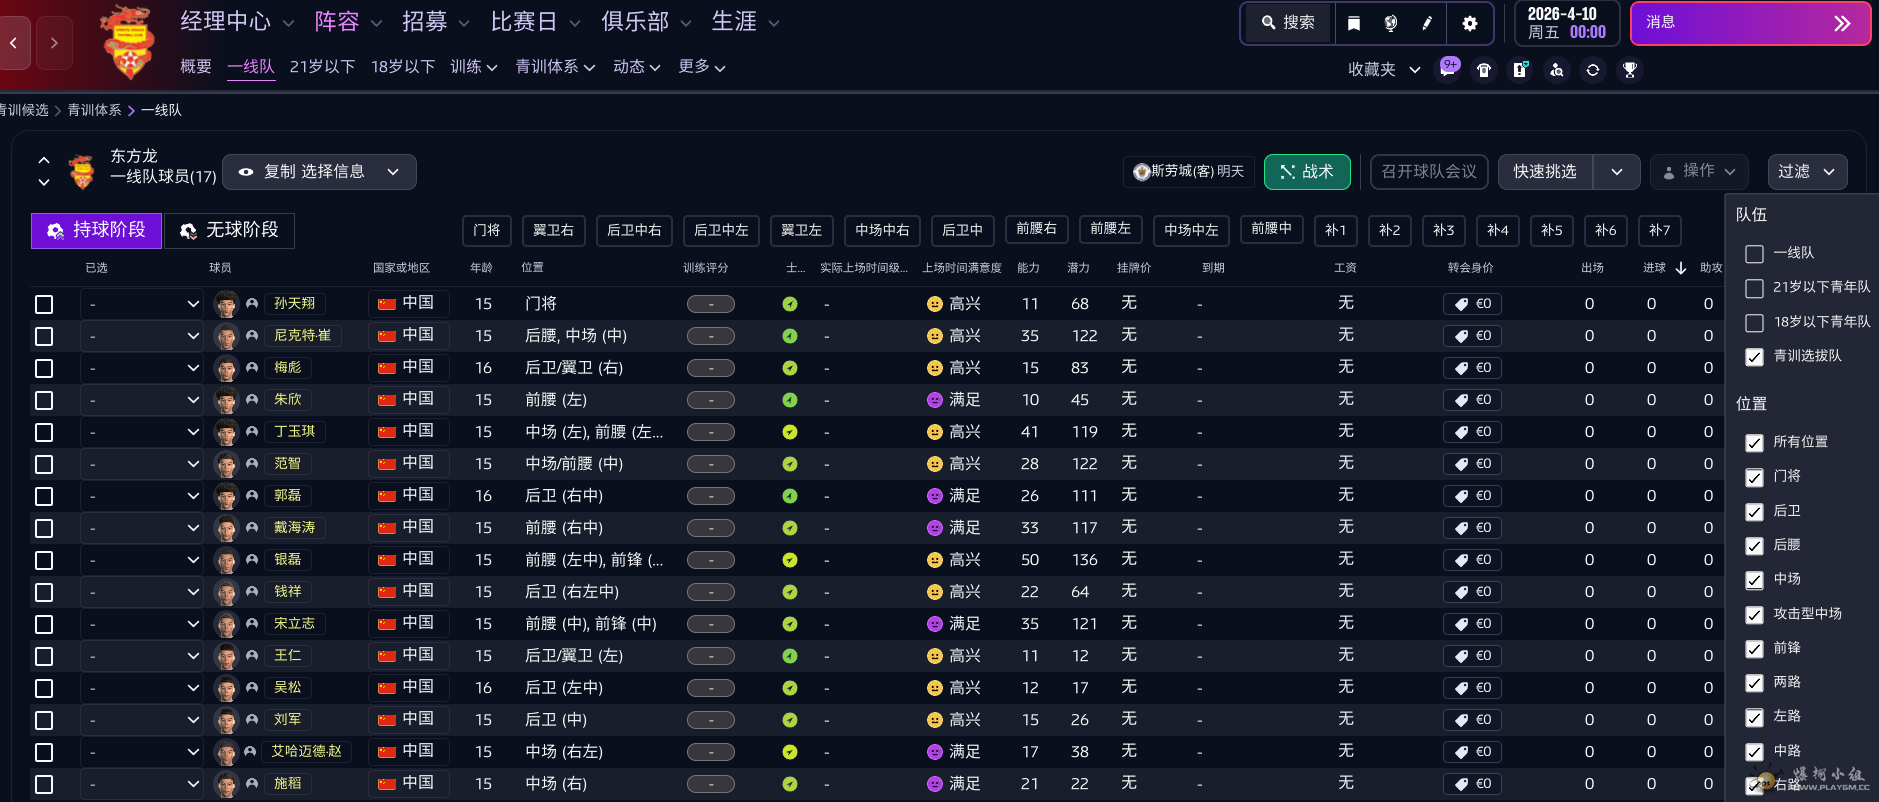Open selection dropdown in 王仁 row
This screenshot has height=802, width=1879.
[144, 656]
